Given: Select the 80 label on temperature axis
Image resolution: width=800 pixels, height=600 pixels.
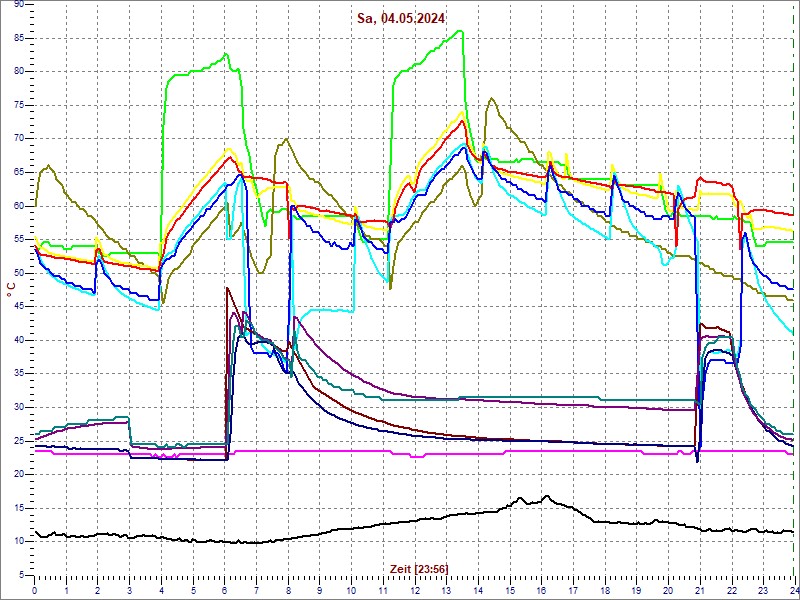Looking at the screenshot, I should [19, 72].
